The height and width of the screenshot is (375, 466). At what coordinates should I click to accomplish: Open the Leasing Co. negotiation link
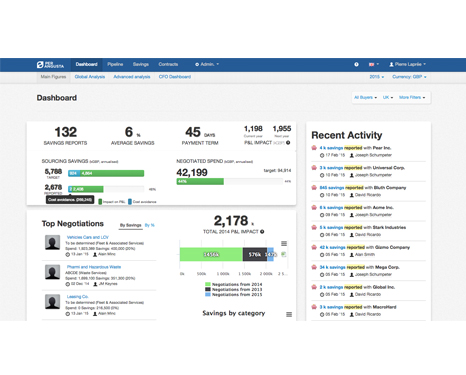pos(77,297)
